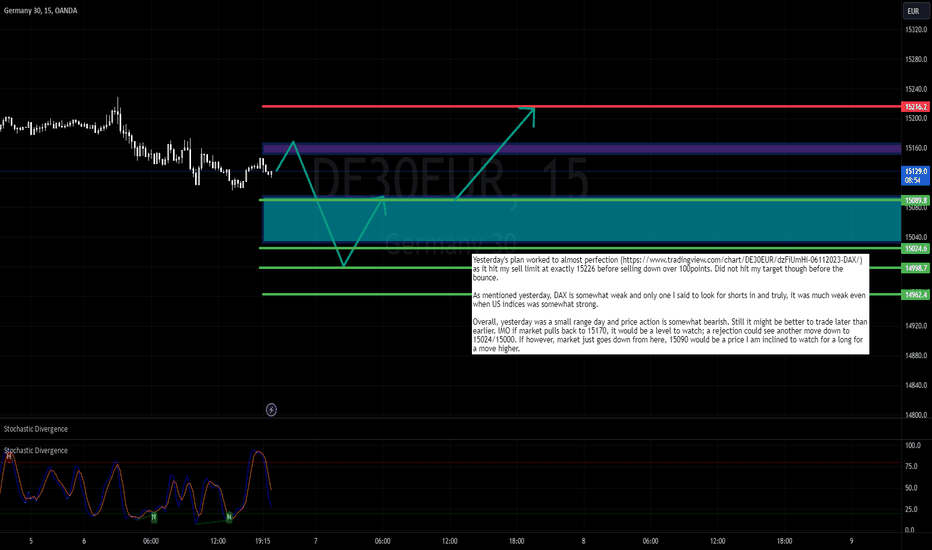This screenshot has width=932, height=550.
Task: Click the 100.0 stochastic scale value
Action: point(912,445)
